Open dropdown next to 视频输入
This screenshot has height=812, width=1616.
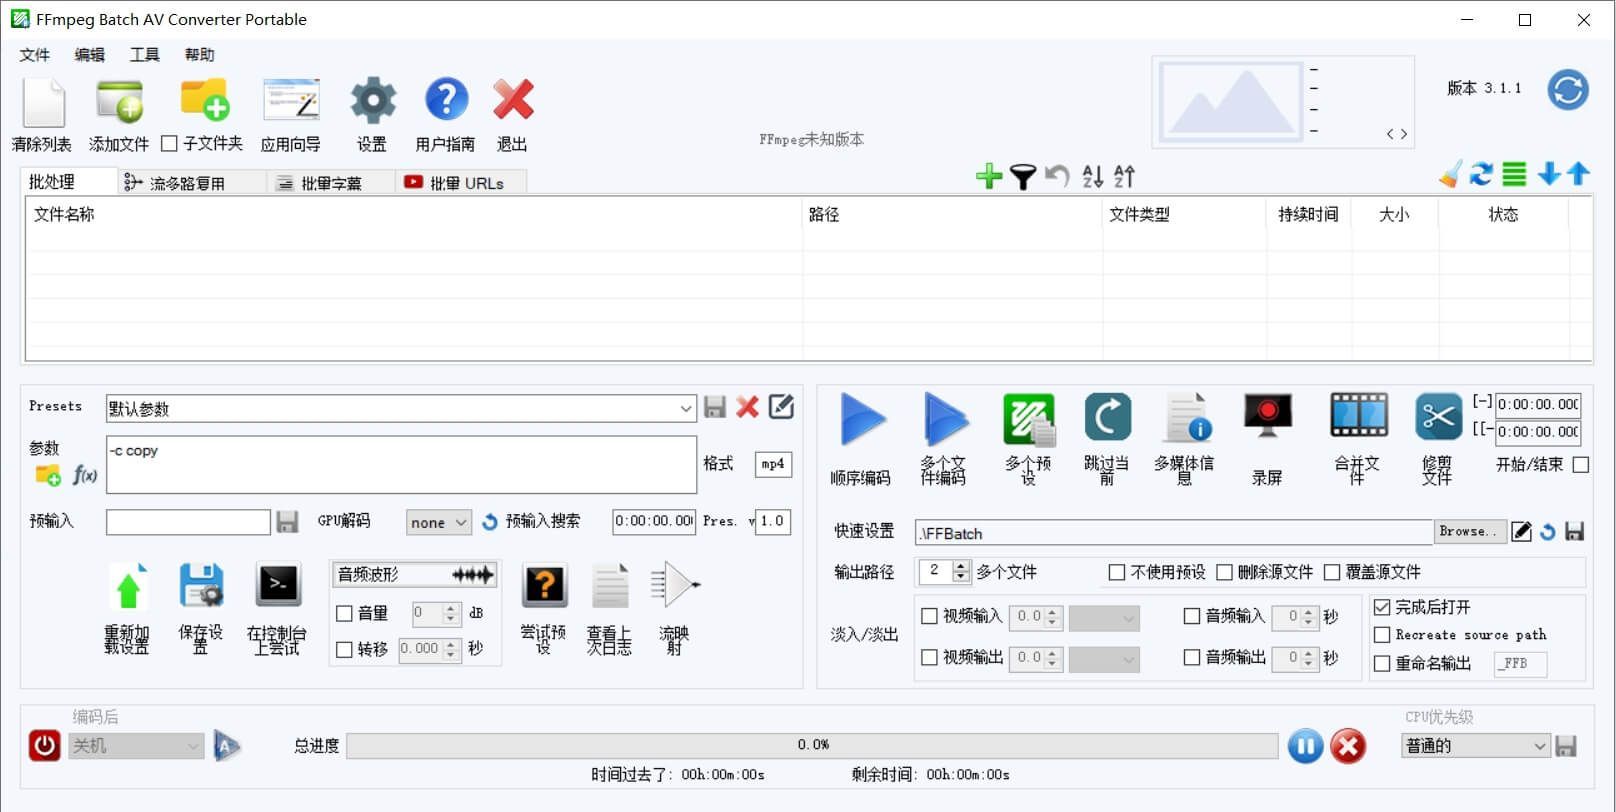[x=1104, y=618]
